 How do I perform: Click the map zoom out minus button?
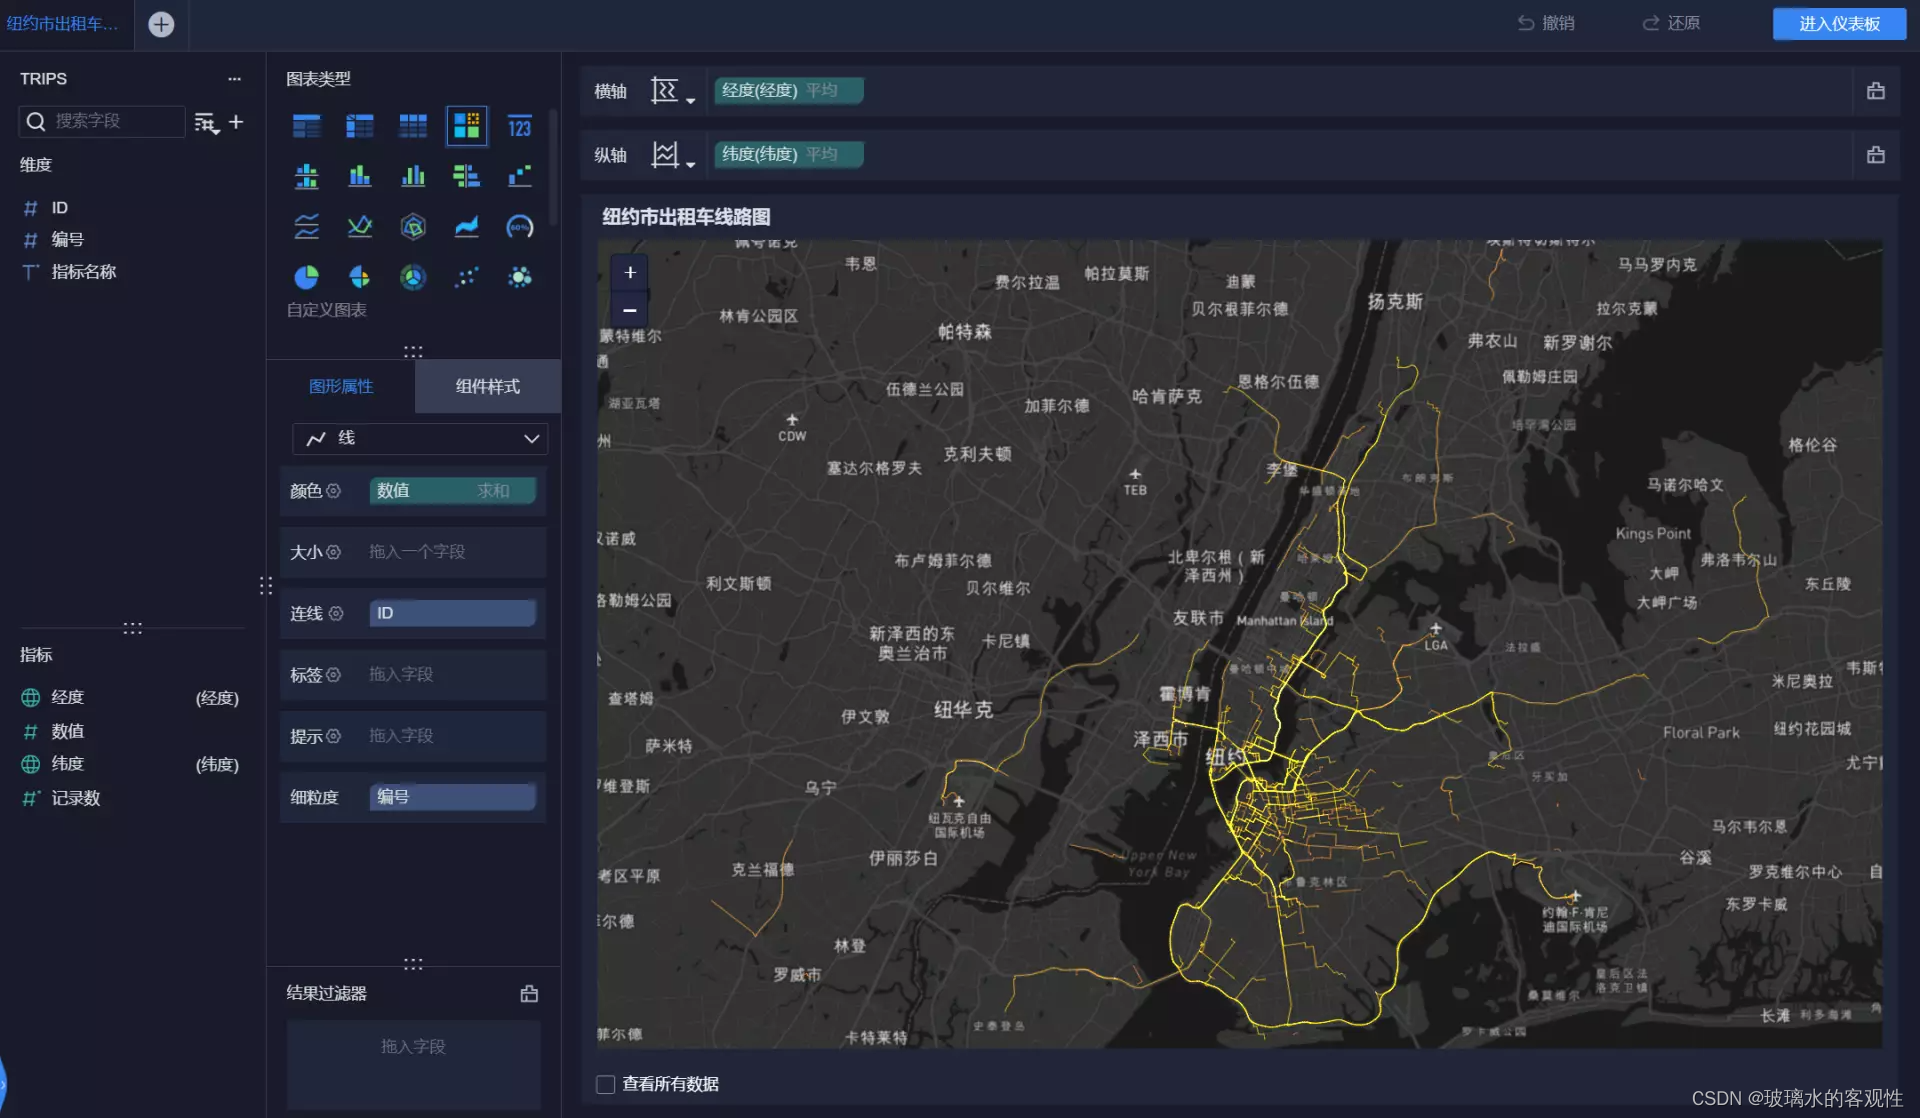click(x=630, y=310)
